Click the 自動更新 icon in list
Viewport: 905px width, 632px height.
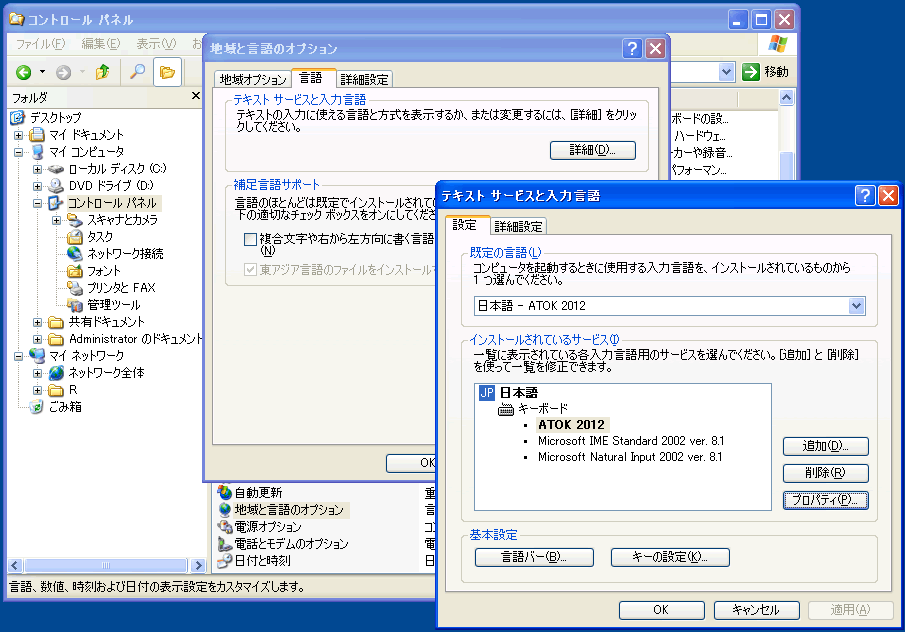[225, 492]
